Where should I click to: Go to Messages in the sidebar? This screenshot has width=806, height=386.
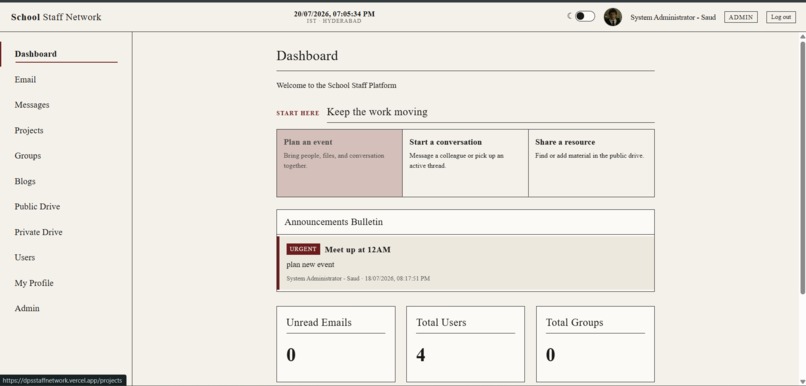pyautogui.click(x=32, y=105)
